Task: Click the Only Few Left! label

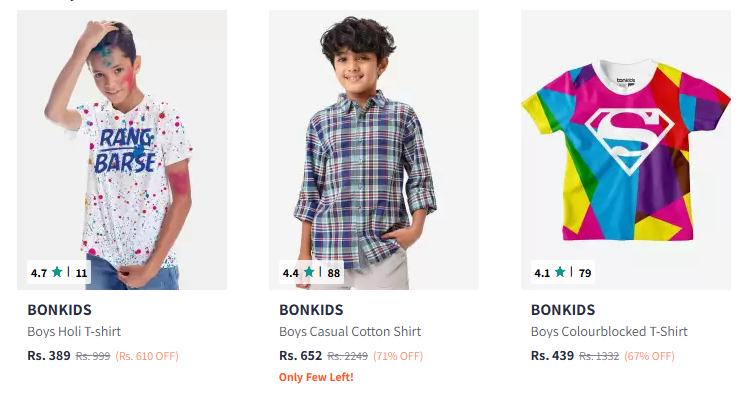Action: click(316, 377)
